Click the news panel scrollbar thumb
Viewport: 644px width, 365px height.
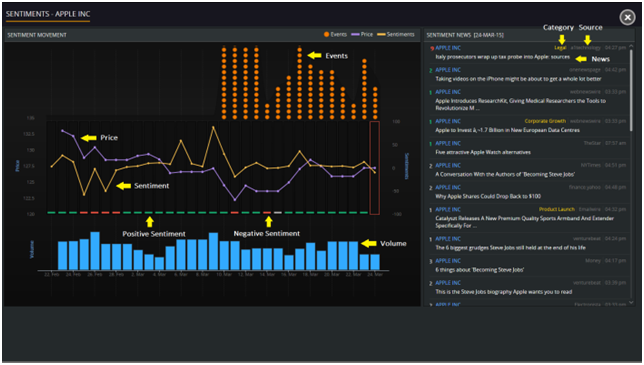click(x=631, y=90)
